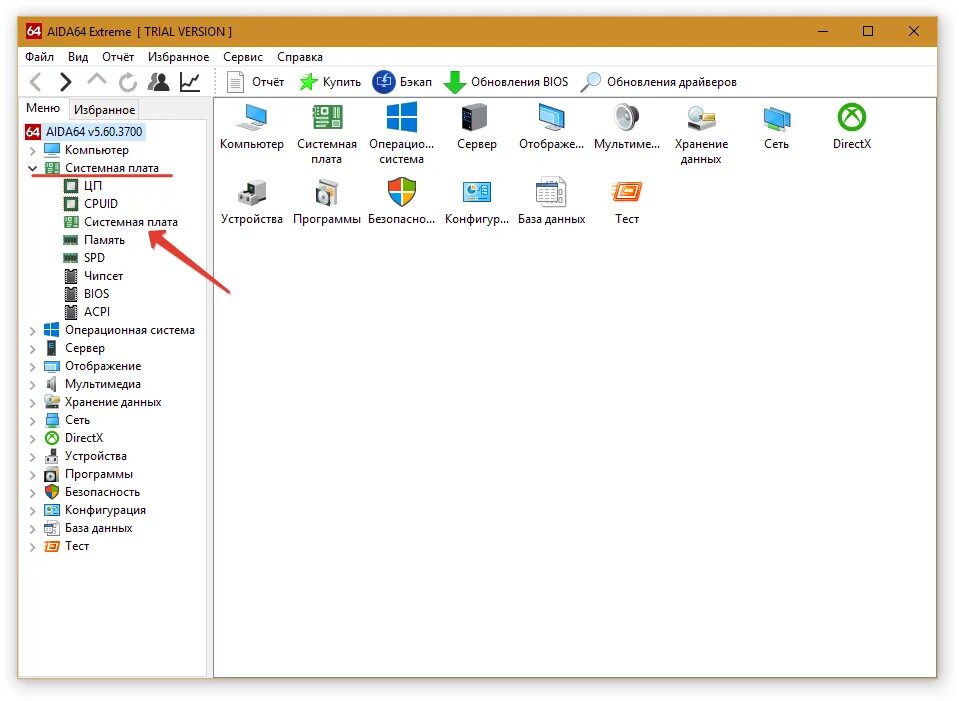Open the Мультимедиа speaker icon in the right pane
This screenshot has height=701, width=959.
click(627, 127)
